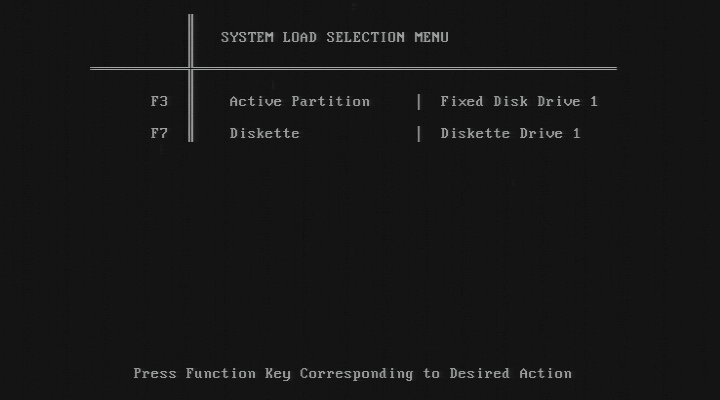This screenshot has width=720, height=400.
Task: Click the word Desired in bottom prompt
Action: [x=479, y=373]
